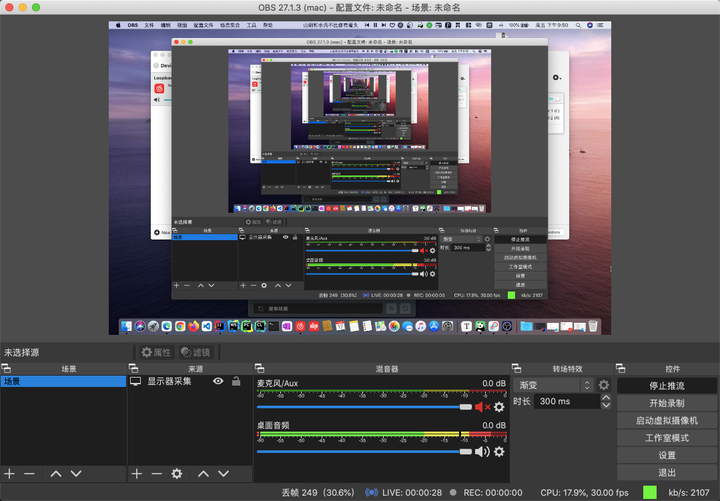Increase 时长 with the up stepper arrow
Screen dimensions: 720x501
(606, 398)
